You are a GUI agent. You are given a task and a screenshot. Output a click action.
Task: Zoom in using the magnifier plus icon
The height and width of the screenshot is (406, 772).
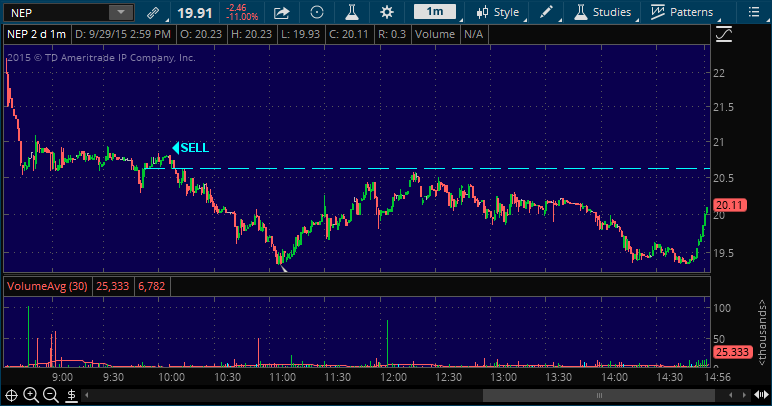pyautogui.click(x=31, y=395)
